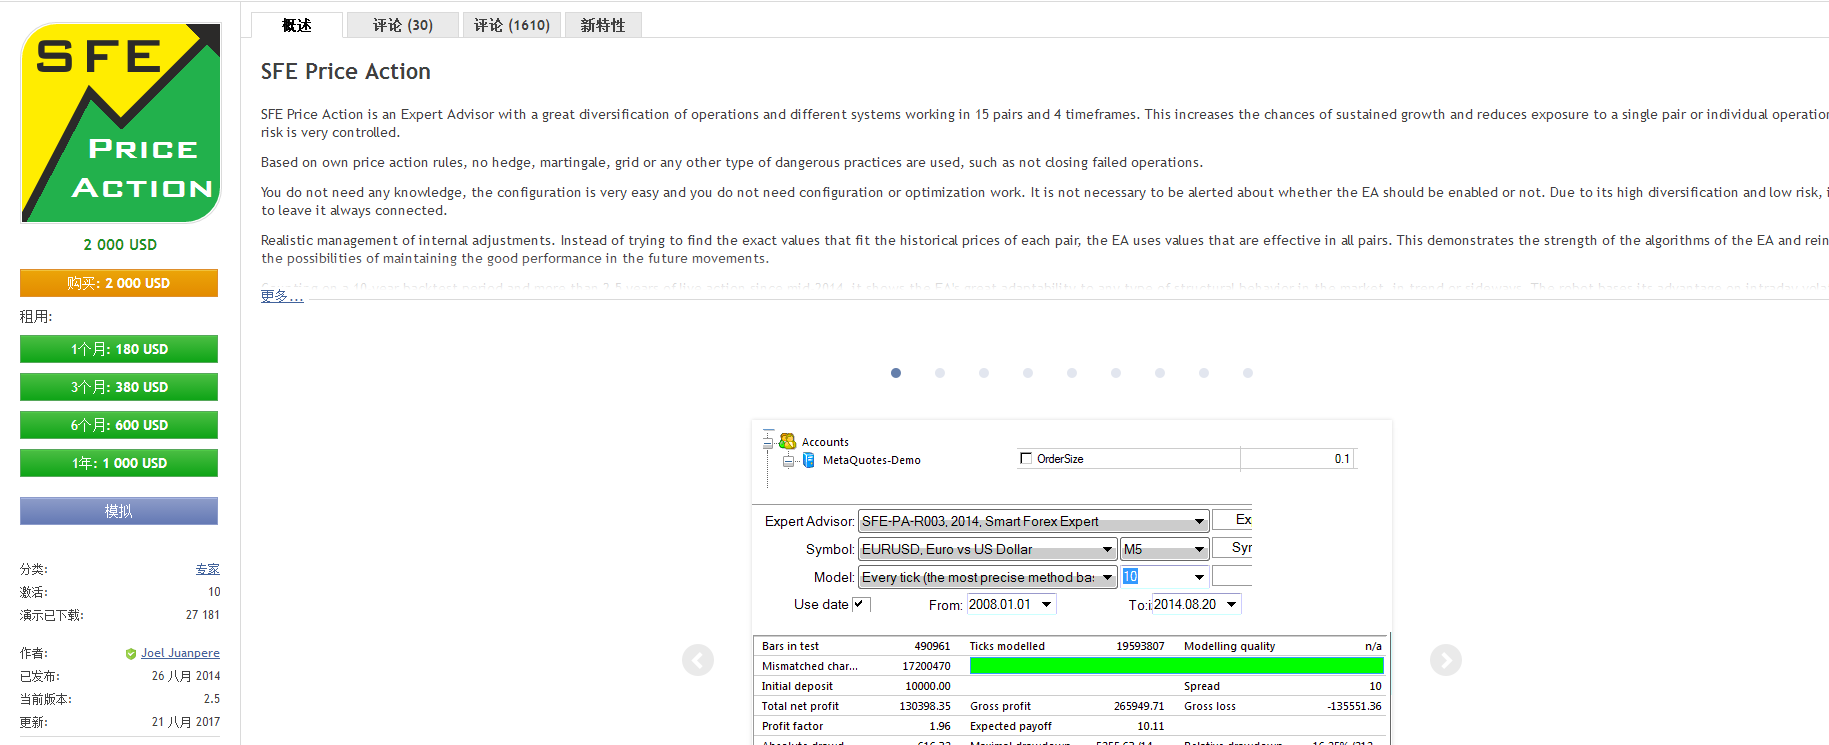Click the SFE Price Action heading
This screenshot has width=1829, height=745.
pos(346,72)
